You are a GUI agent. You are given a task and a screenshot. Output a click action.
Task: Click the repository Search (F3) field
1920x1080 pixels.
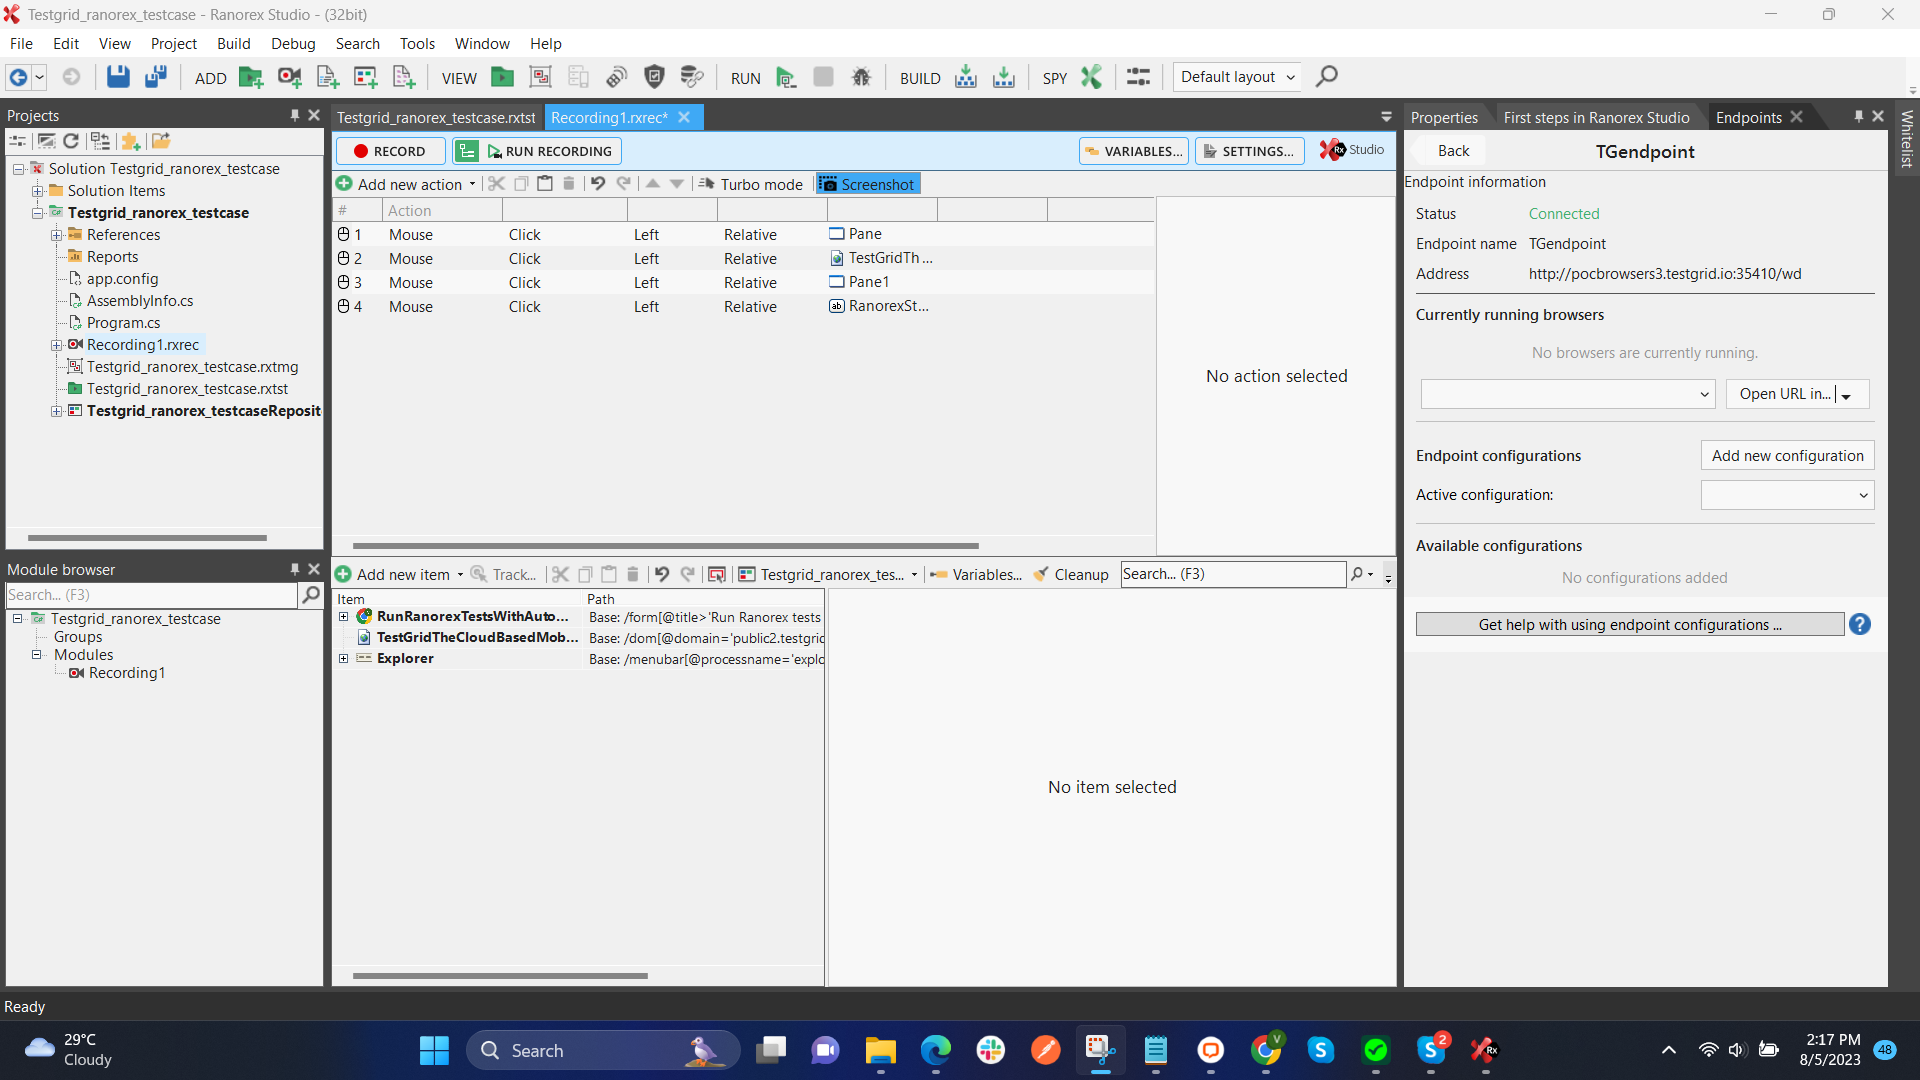[1233, 574]
